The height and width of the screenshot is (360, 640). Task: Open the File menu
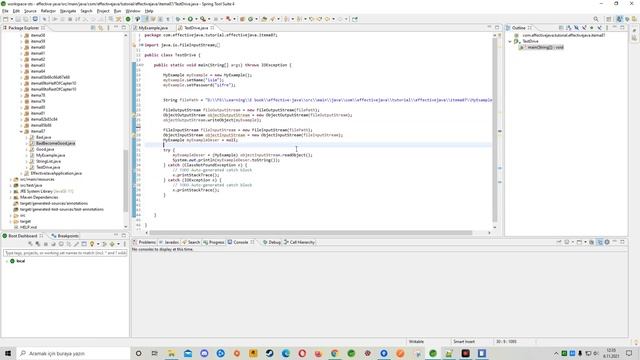(5, 11)
